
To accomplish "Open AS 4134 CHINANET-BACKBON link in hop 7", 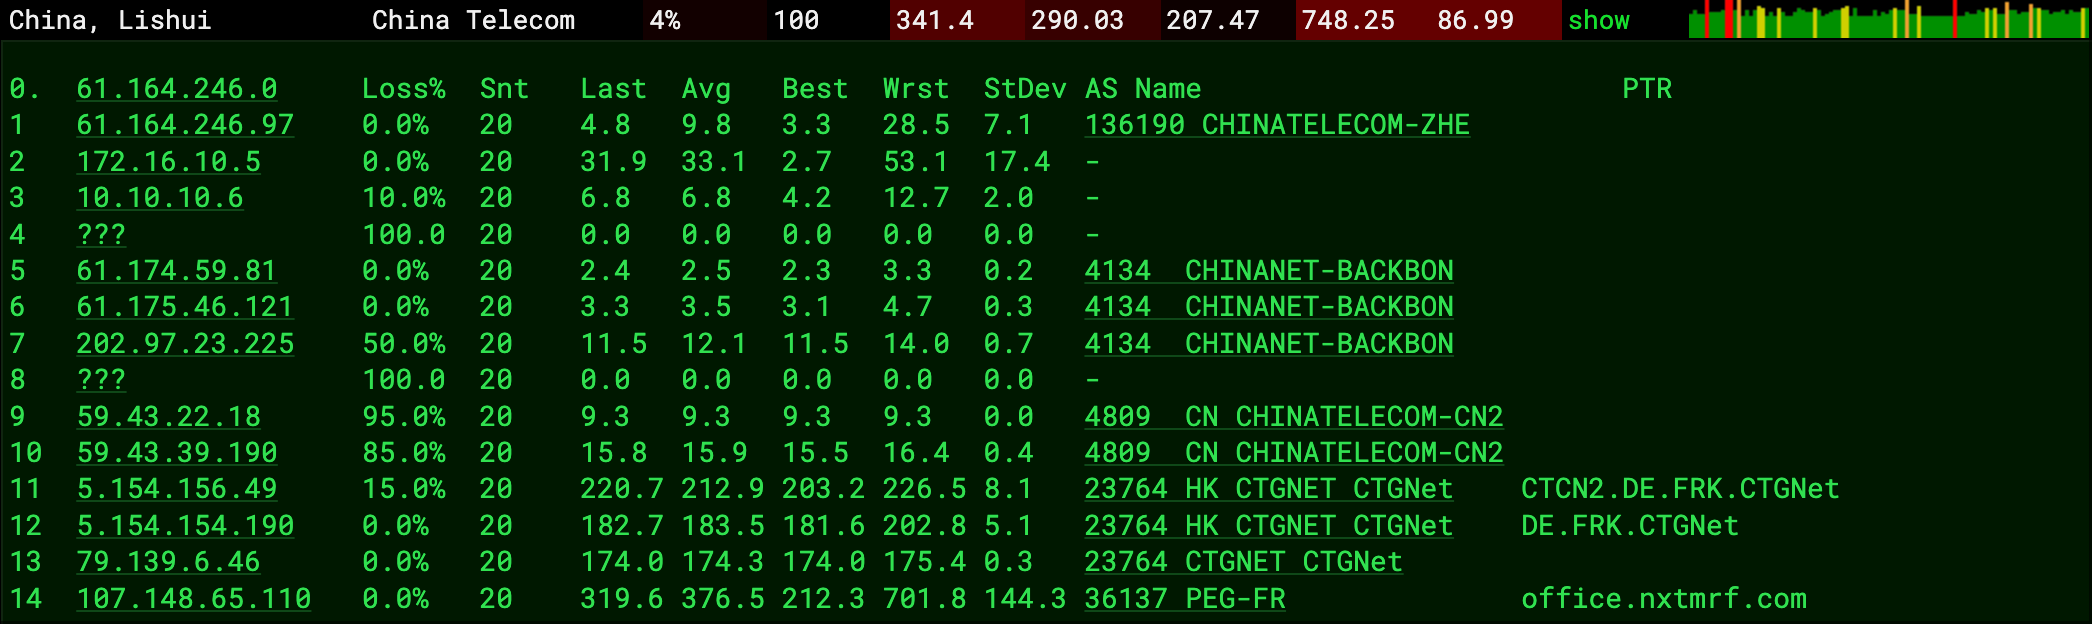I will 1269,344.
